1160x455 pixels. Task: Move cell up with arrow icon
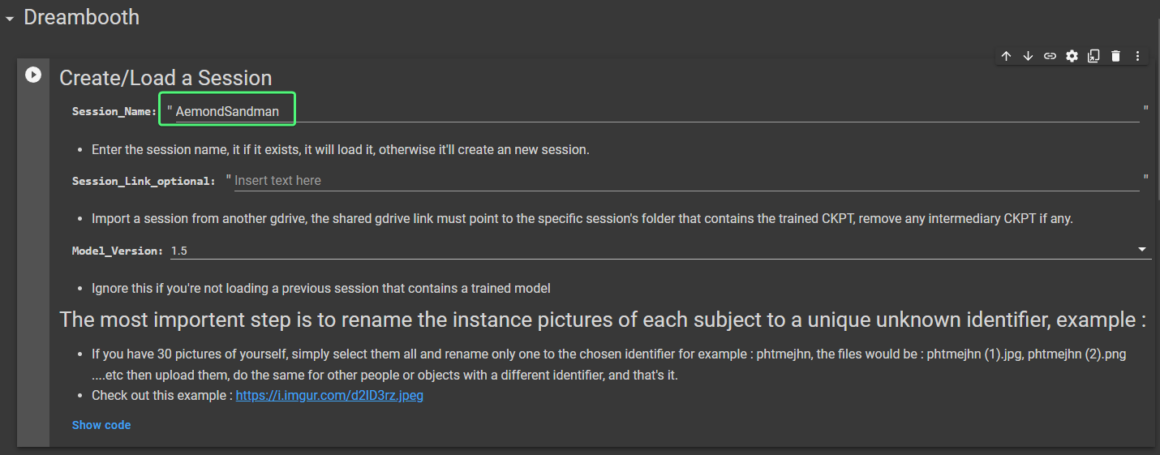pyautogui.click(x=1006, y=57)
